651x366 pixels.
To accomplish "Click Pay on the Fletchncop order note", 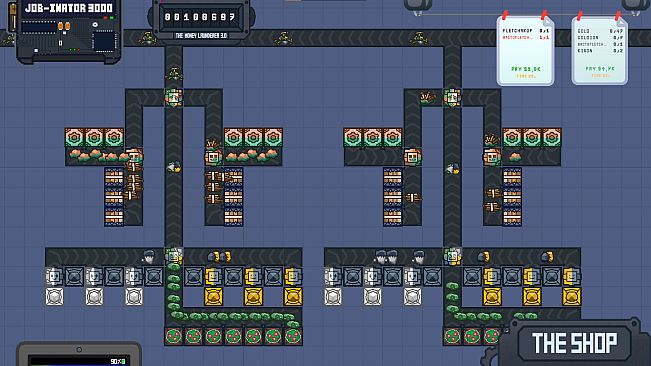I will [526, 69].
